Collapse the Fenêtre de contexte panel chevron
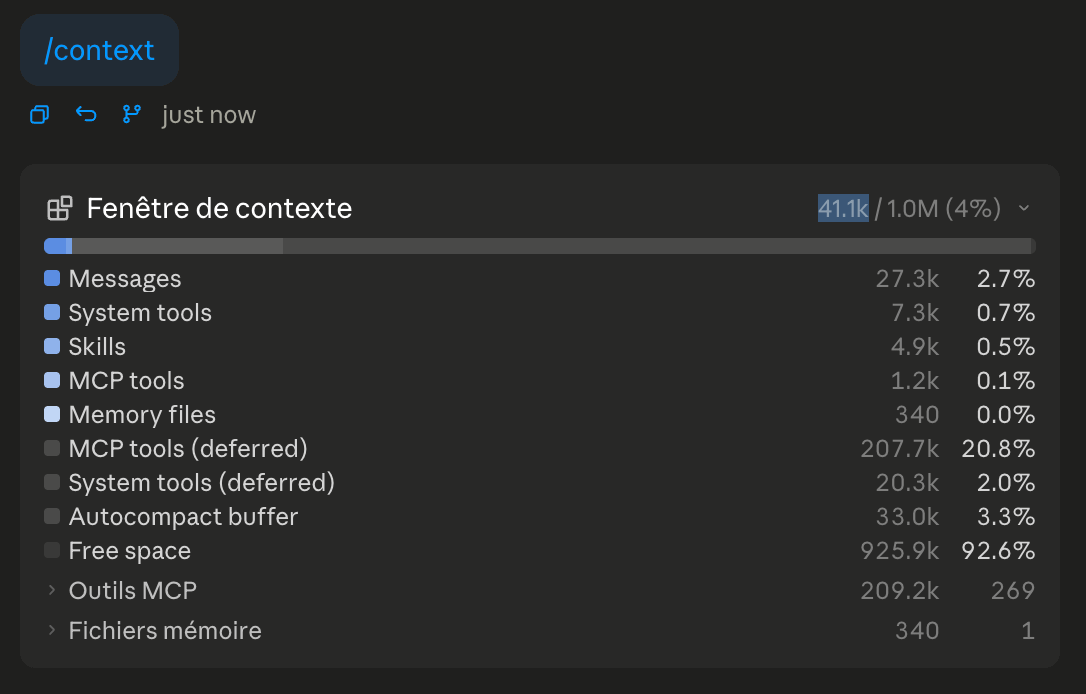 [1024, 208]
